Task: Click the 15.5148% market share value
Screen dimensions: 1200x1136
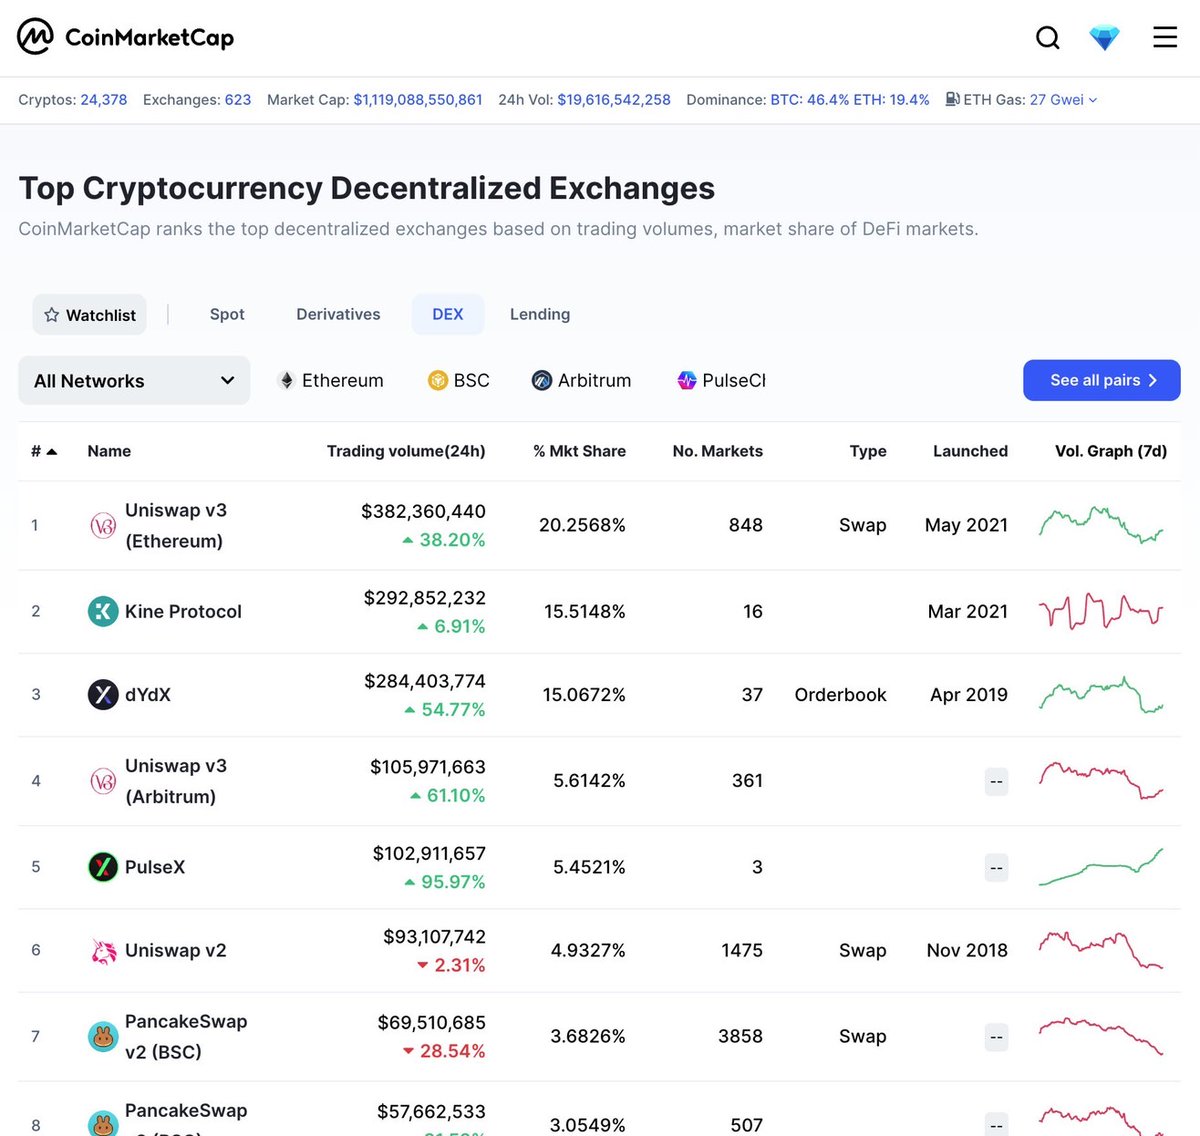Action: click(585, 611)
